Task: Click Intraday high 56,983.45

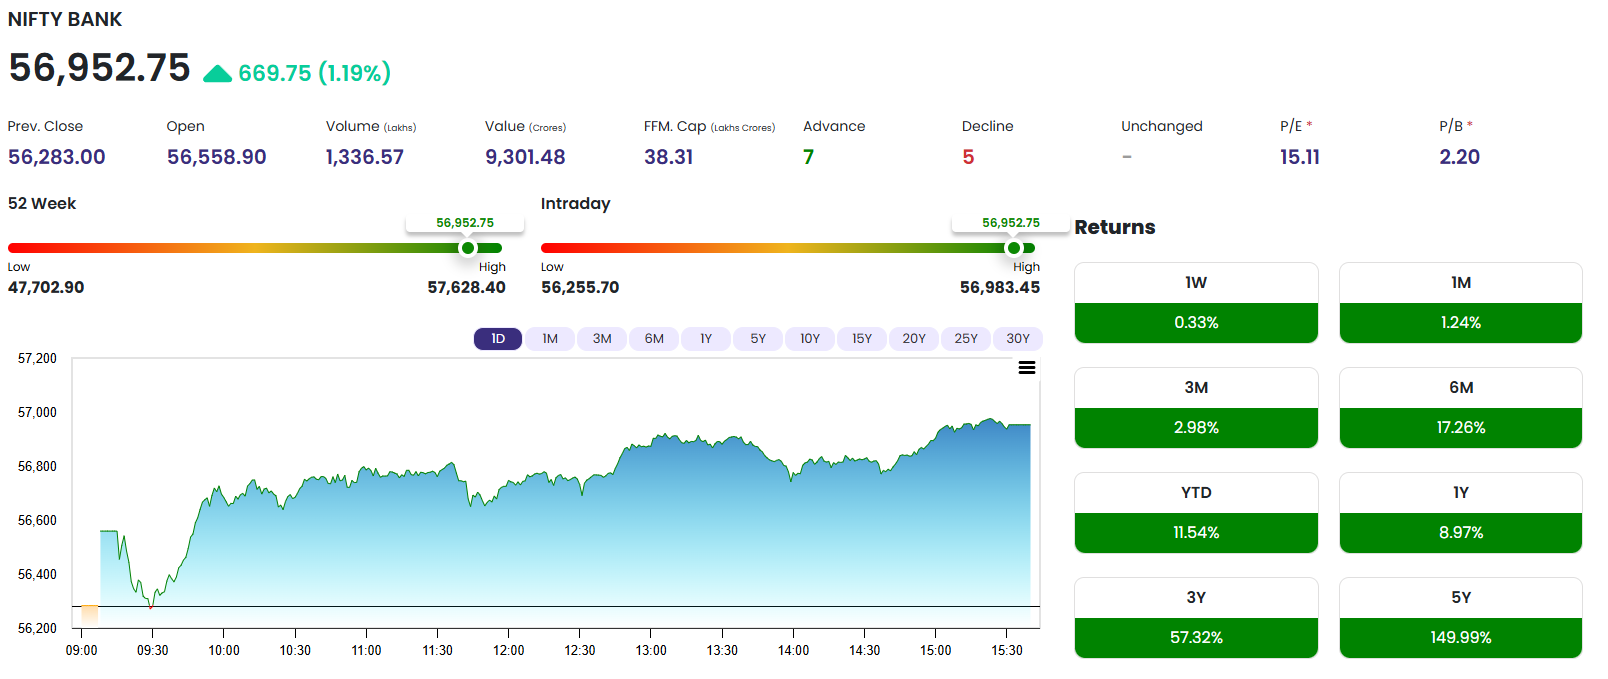Action: tap(1000, 287)
